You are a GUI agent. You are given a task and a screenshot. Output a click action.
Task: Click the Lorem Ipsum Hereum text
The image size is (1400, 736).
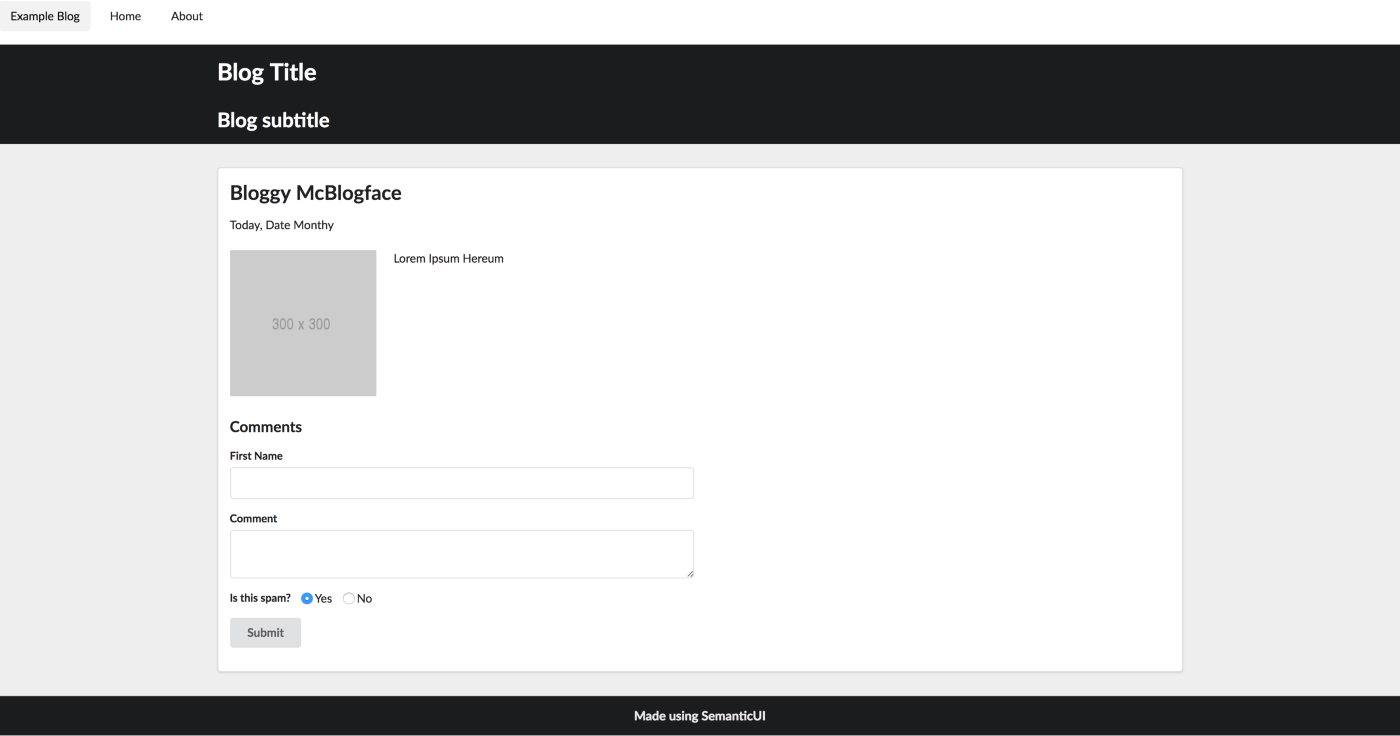(448, 259)
